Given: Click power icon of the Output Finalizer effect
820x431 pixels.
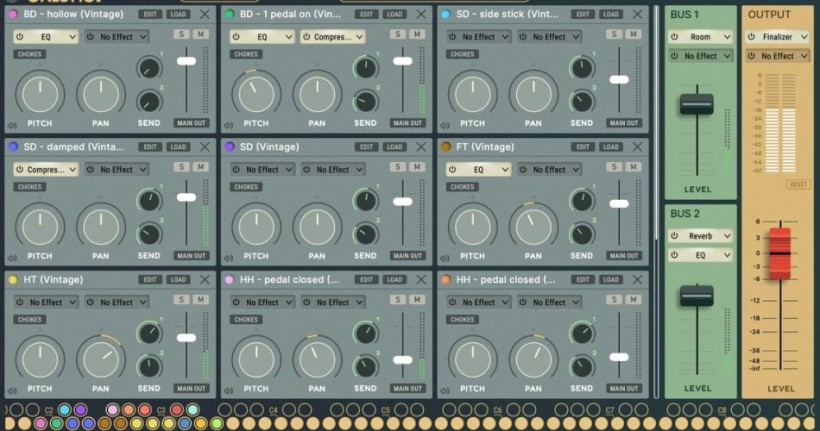Looking at the screenshot, I should coord(753,37).
